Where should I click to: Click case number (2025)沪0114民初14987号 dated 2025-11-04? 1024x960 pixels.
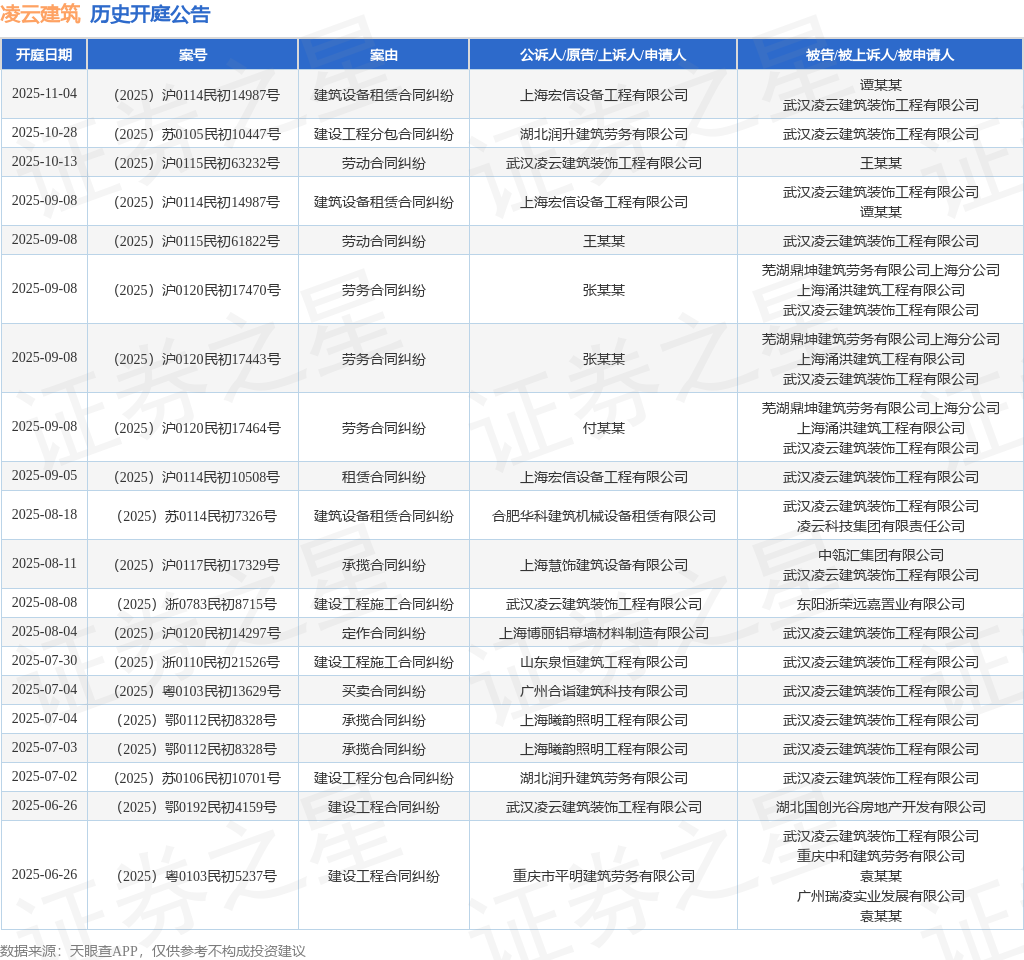point(197,95)
